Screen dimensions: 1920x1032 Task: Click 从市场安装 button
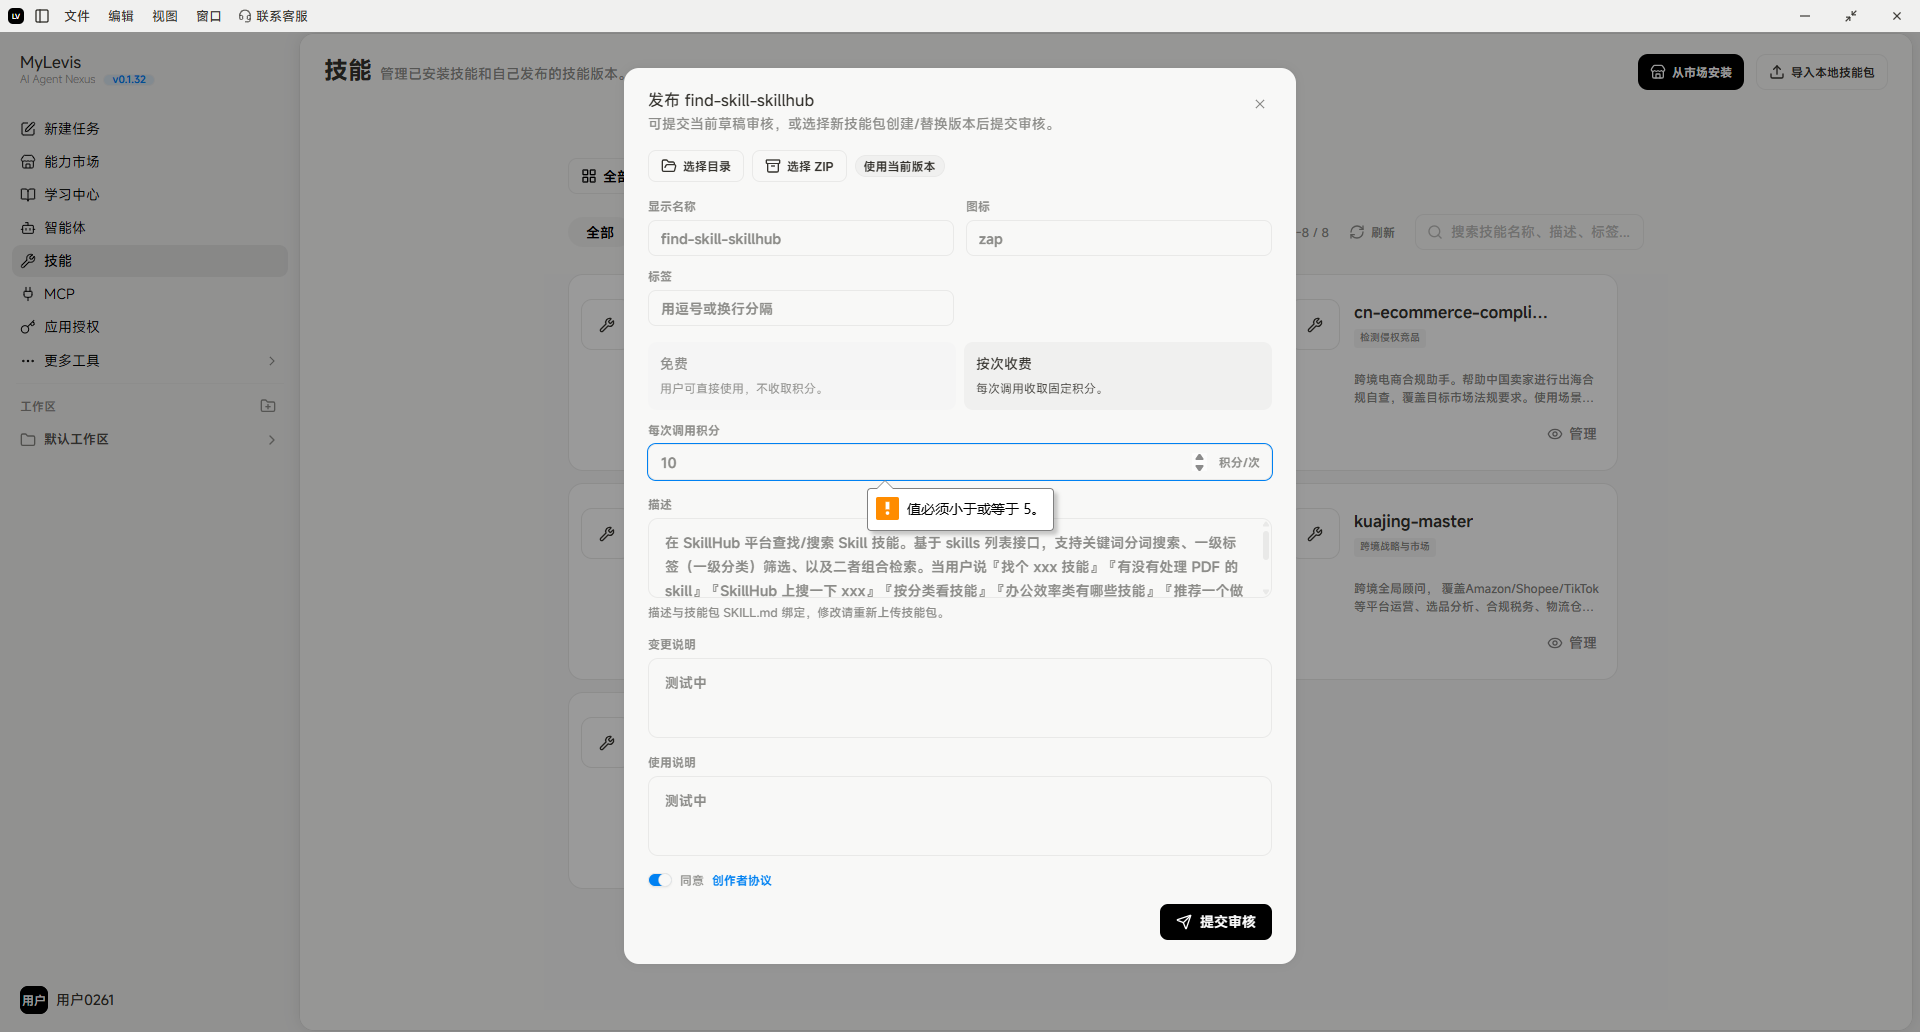pyautogui.click(x=1691, y=72)
